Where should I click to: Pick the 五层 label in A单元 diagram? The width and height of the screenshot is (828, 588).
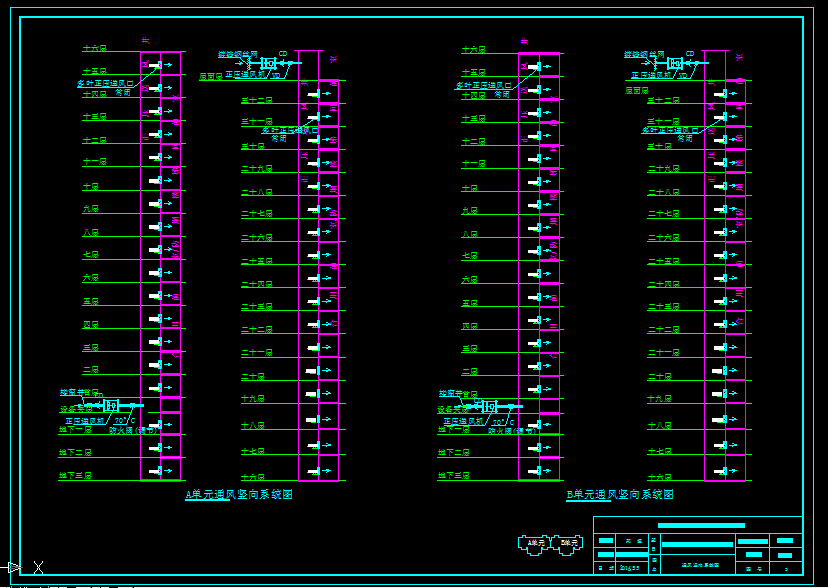[x=91, y=301]
